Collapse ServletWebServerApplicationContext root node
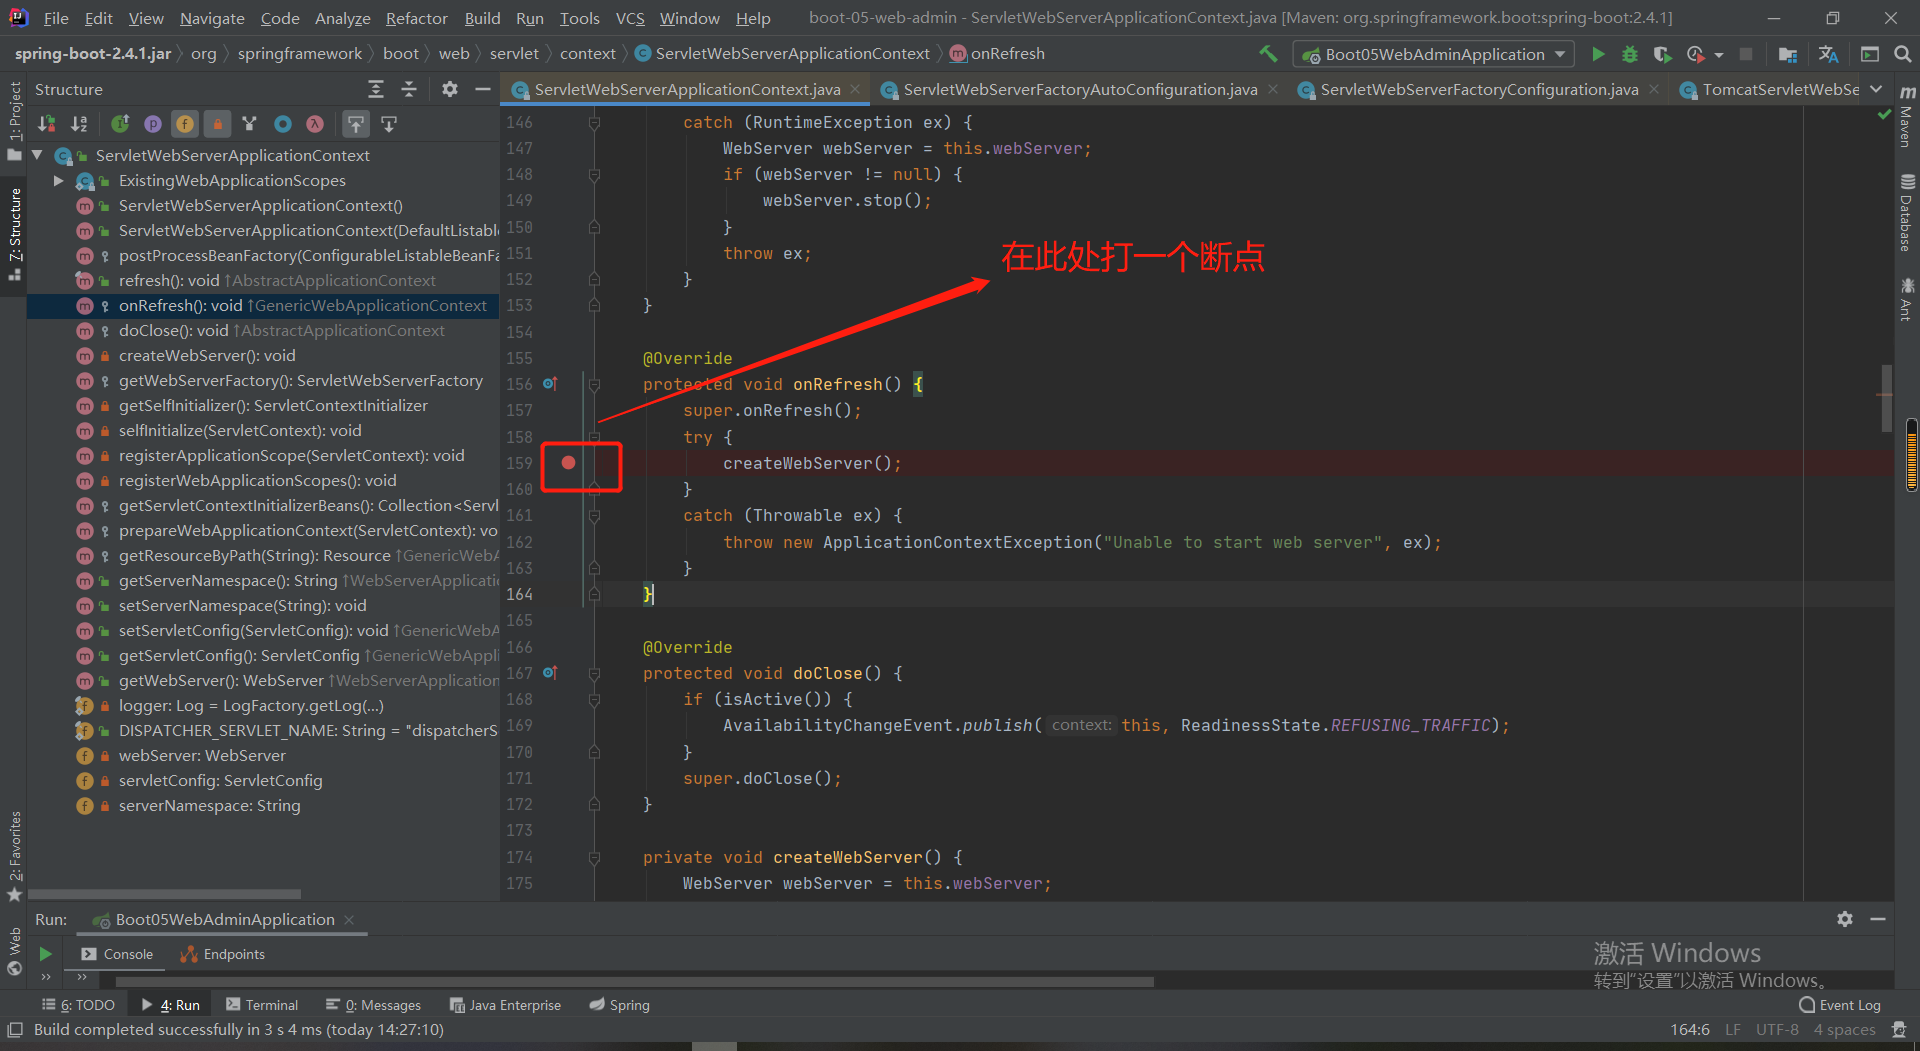Image resolution: width=1920 pixels, height=1051 pixels. point(37,155)
